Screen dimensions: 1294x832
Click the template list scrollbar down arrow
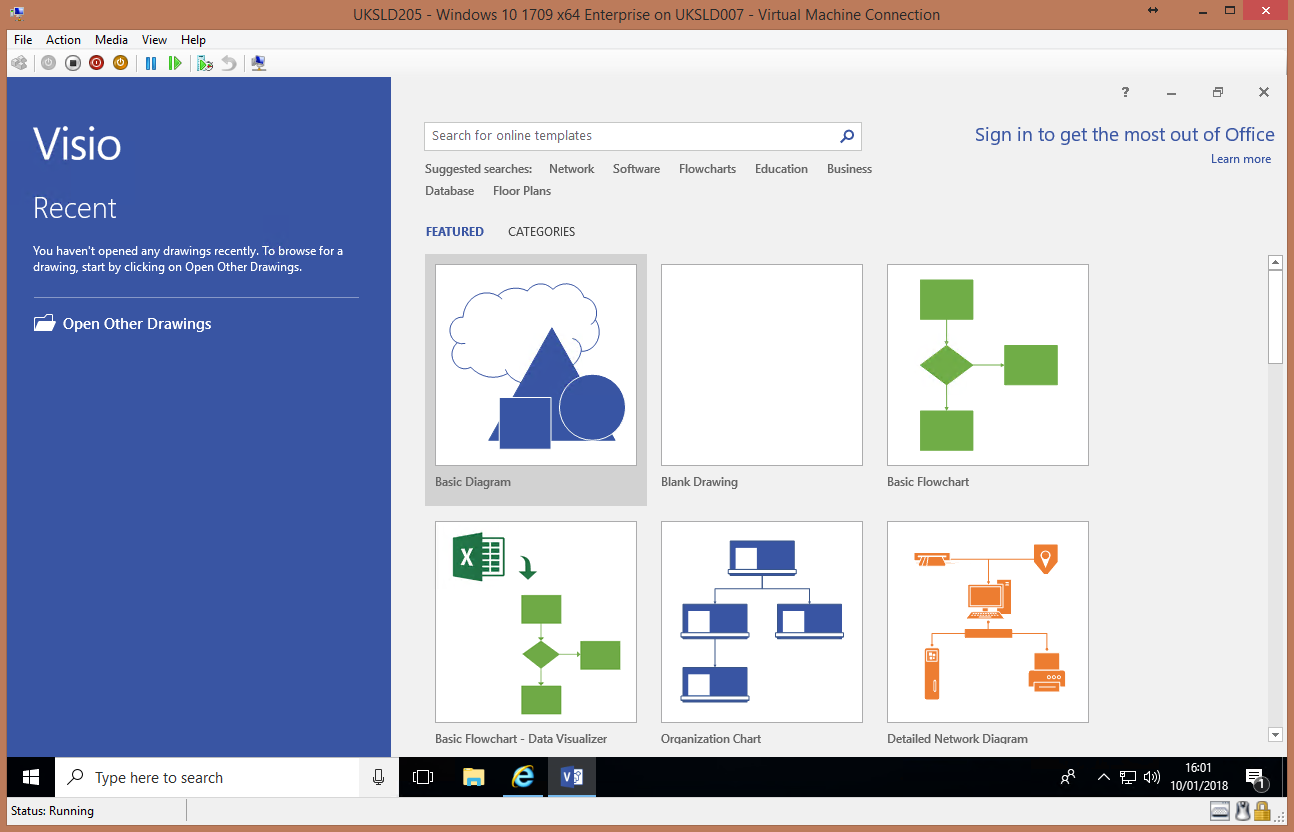click(1275, 734)
